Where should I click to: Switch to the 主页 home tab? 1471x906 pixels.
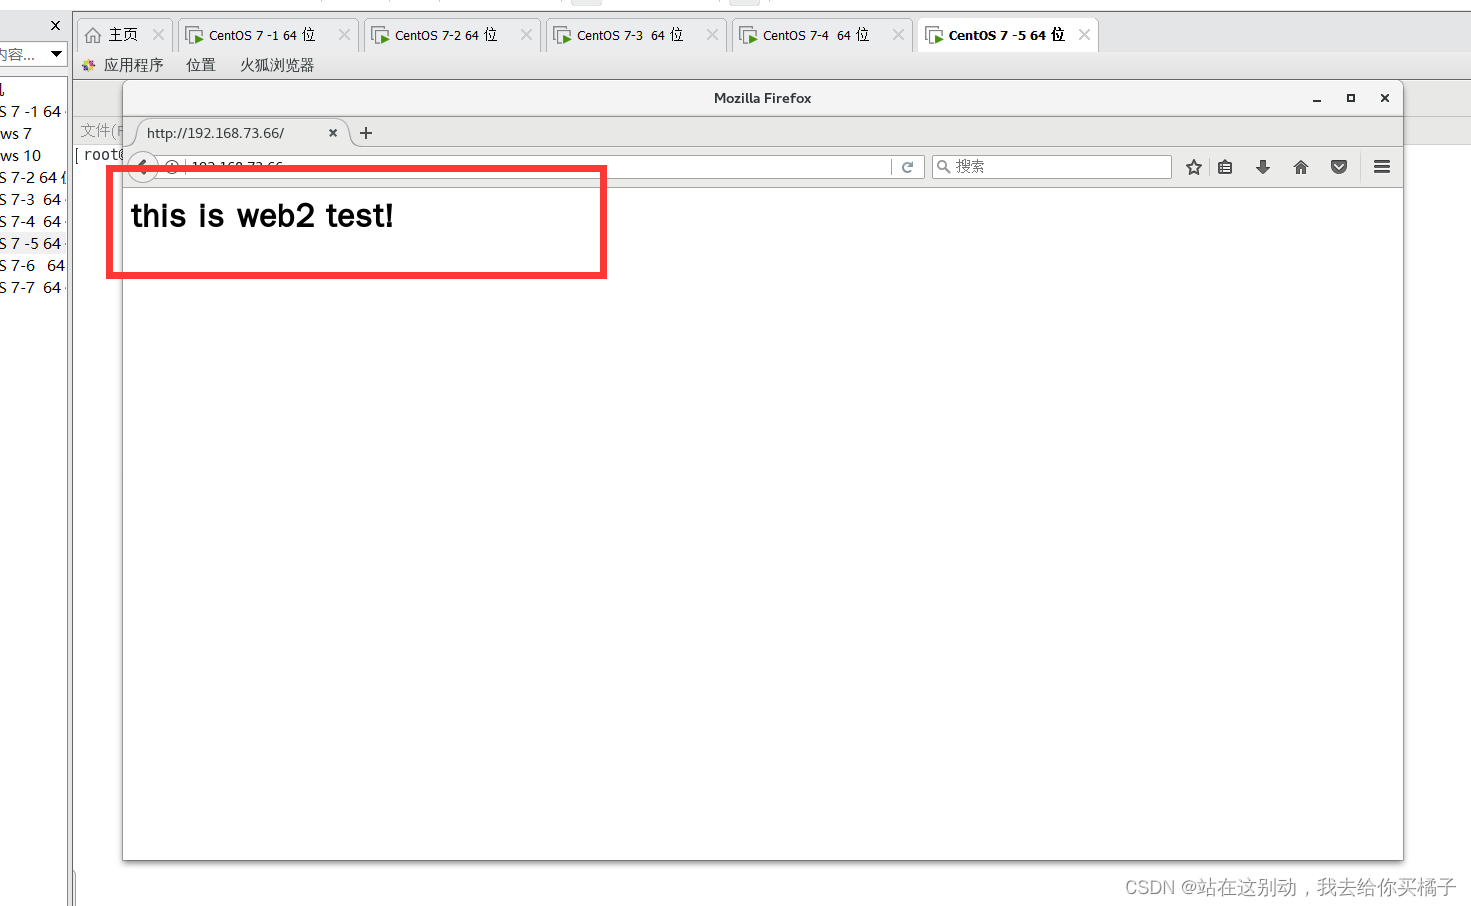123,35
